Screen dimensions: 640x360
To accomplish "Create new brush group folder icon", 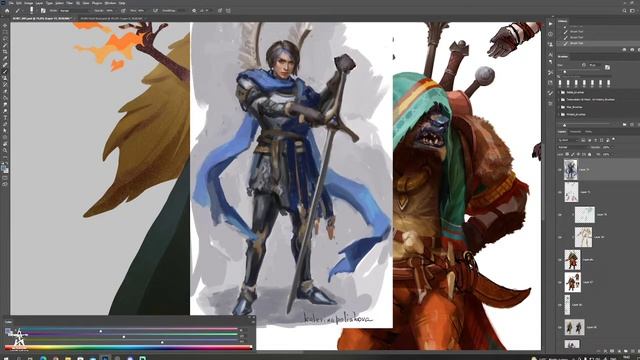I will click(624, 124).
